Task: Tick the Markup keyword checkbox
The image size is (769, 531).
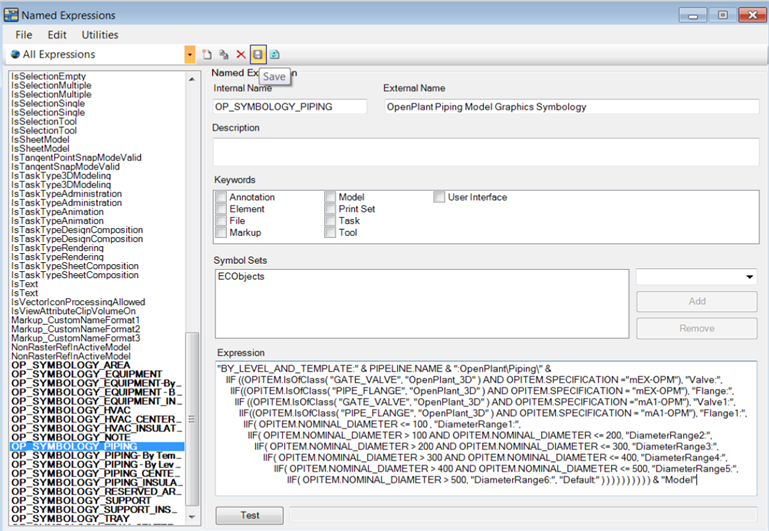Action: (x=221, y=232)
